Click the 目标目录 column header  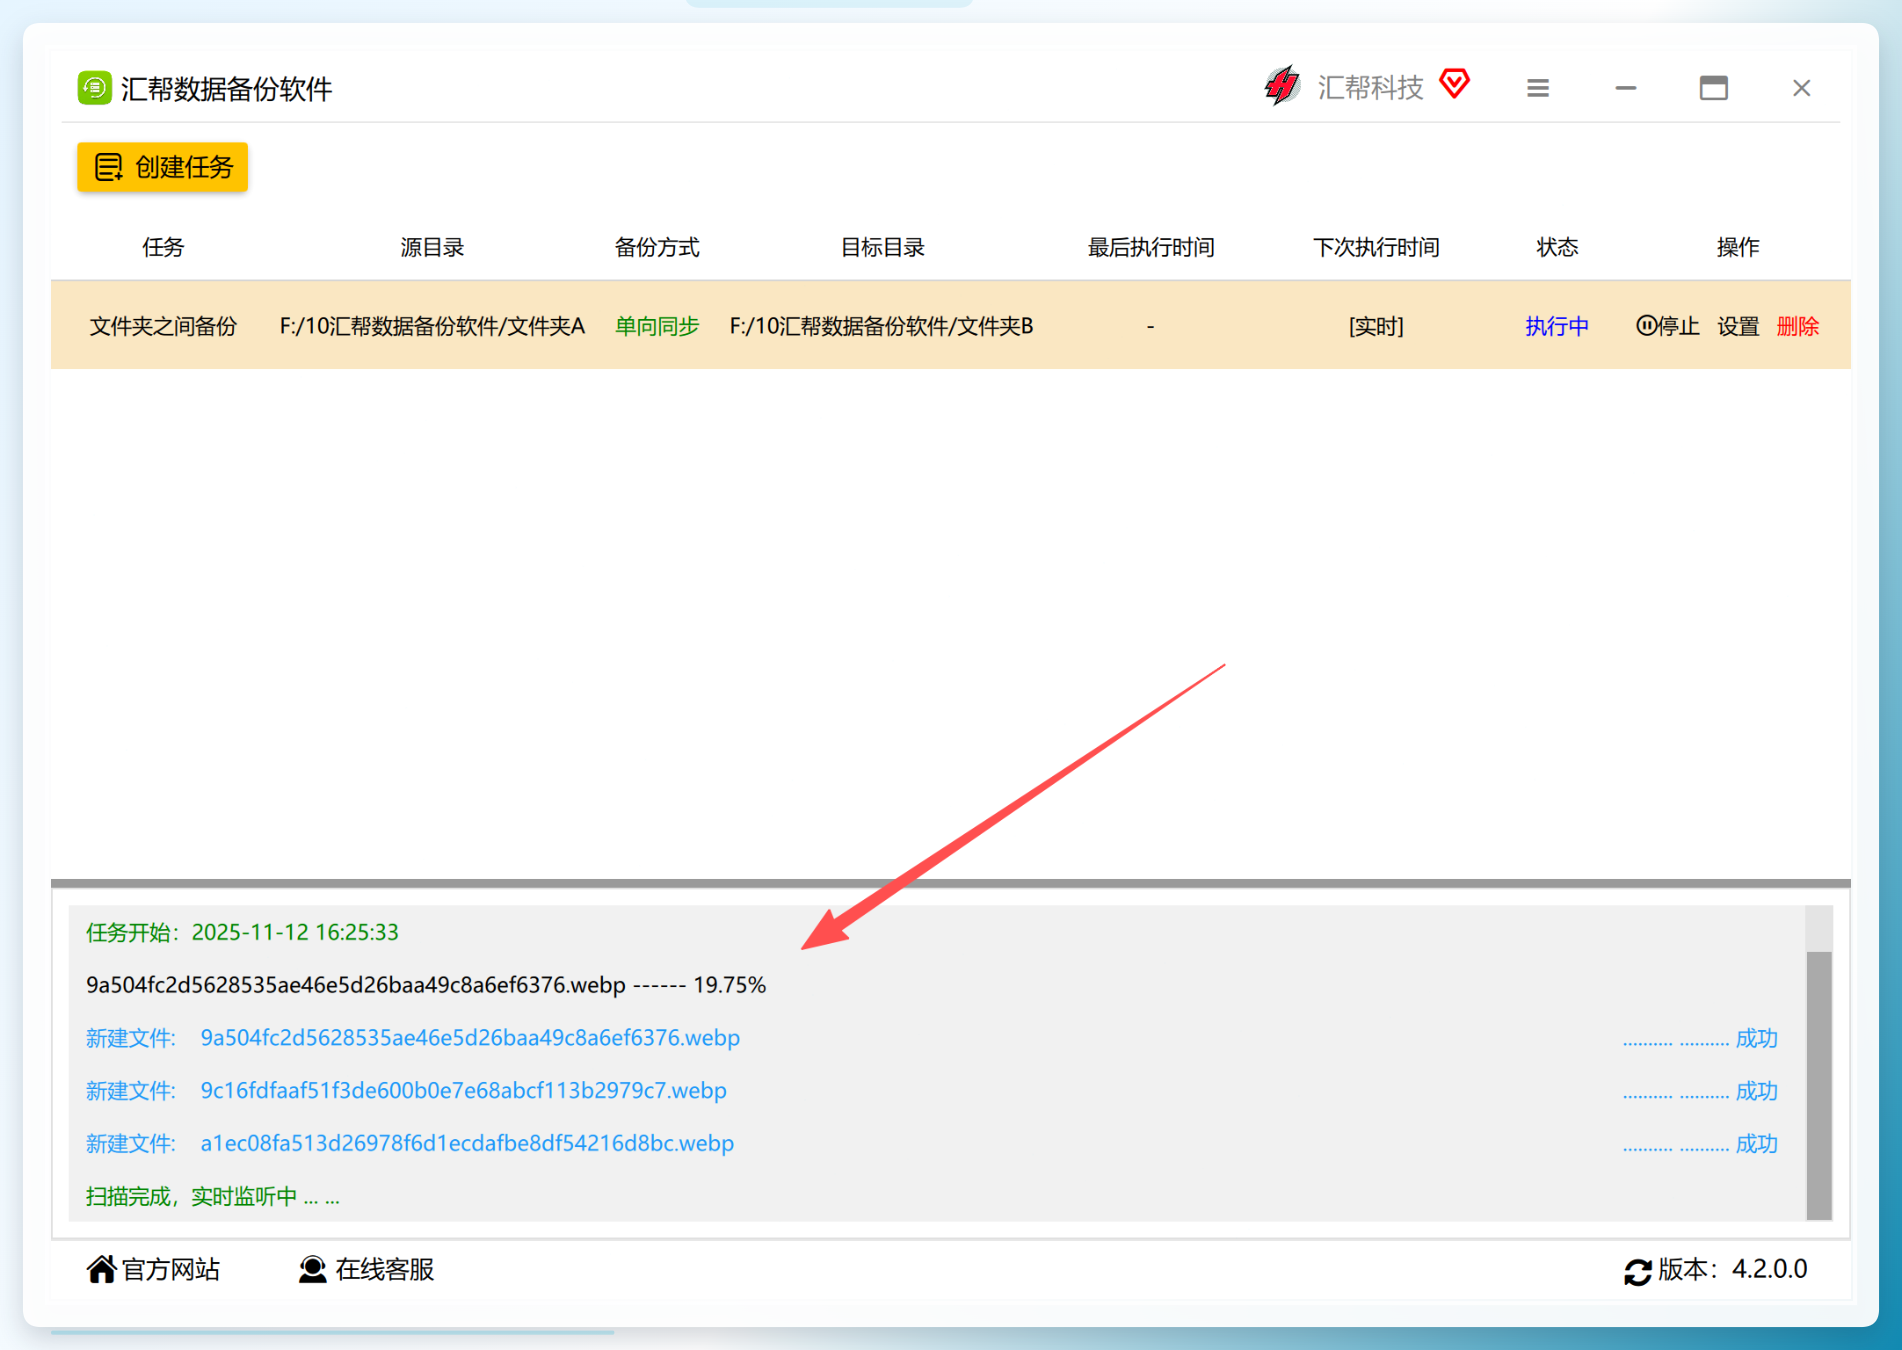click(882, 247)
